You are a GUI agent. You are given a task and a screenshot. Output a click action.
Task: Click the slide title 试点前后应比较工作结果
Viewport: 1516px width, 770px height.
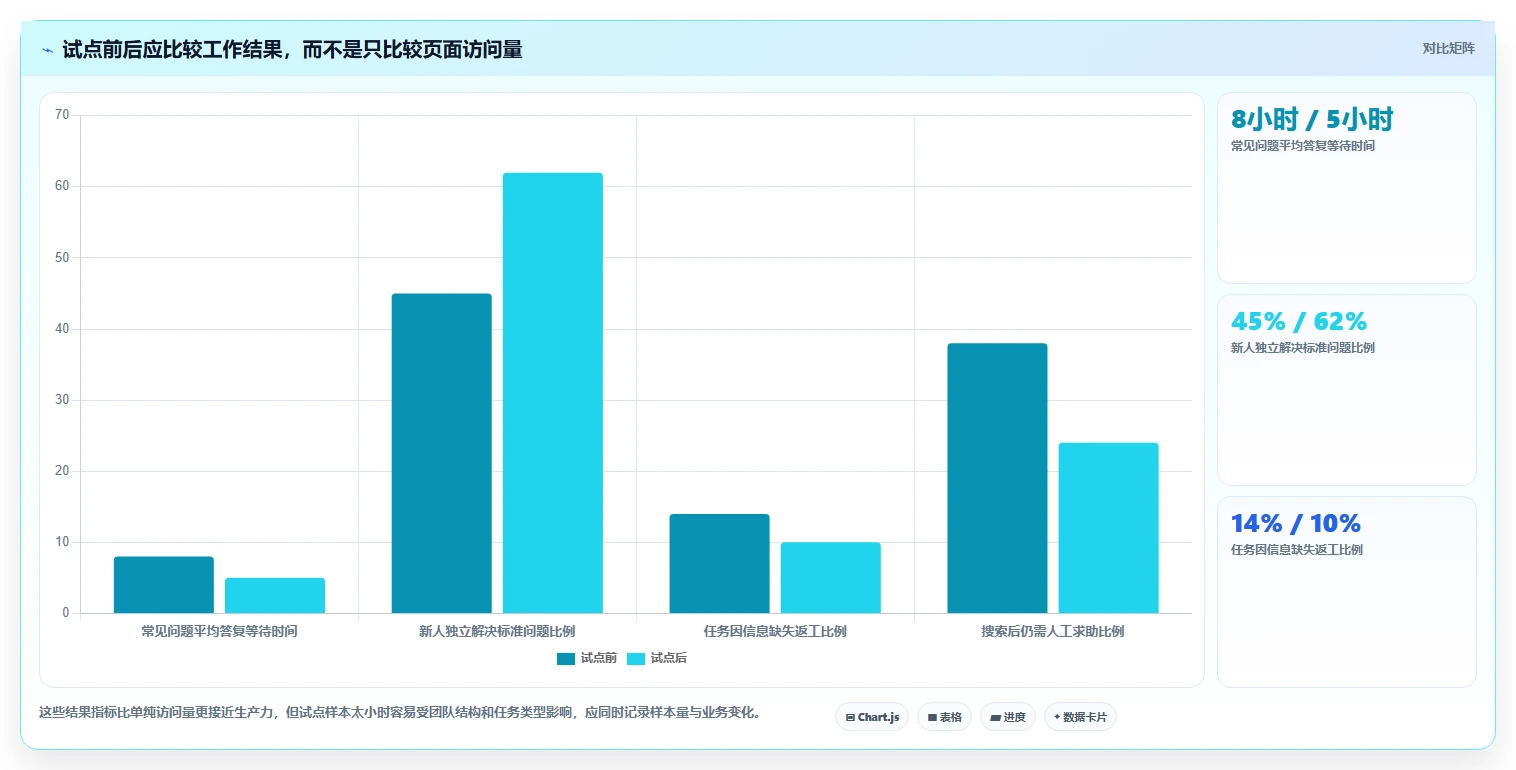pyautogui.click(x=292, y=49)
